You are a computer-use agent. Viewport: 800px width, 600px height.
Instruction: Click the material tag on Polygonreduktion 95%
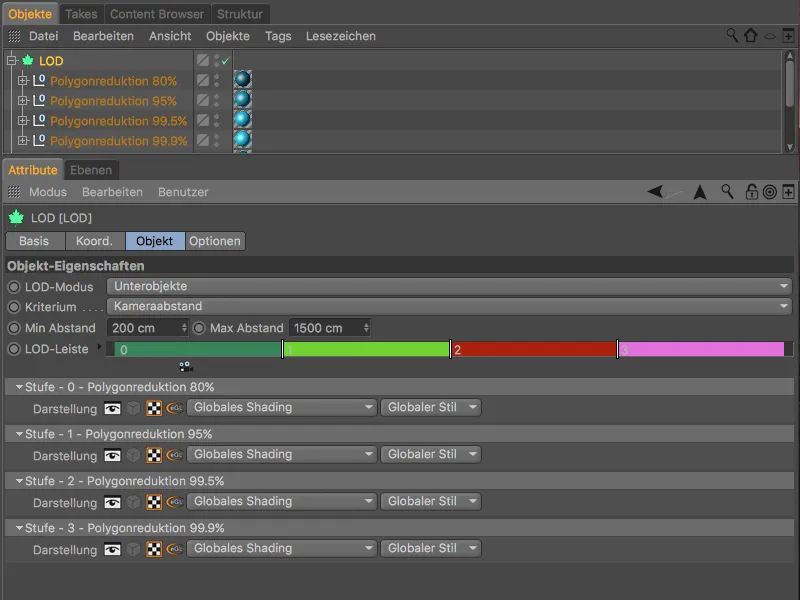click(242, 99)
